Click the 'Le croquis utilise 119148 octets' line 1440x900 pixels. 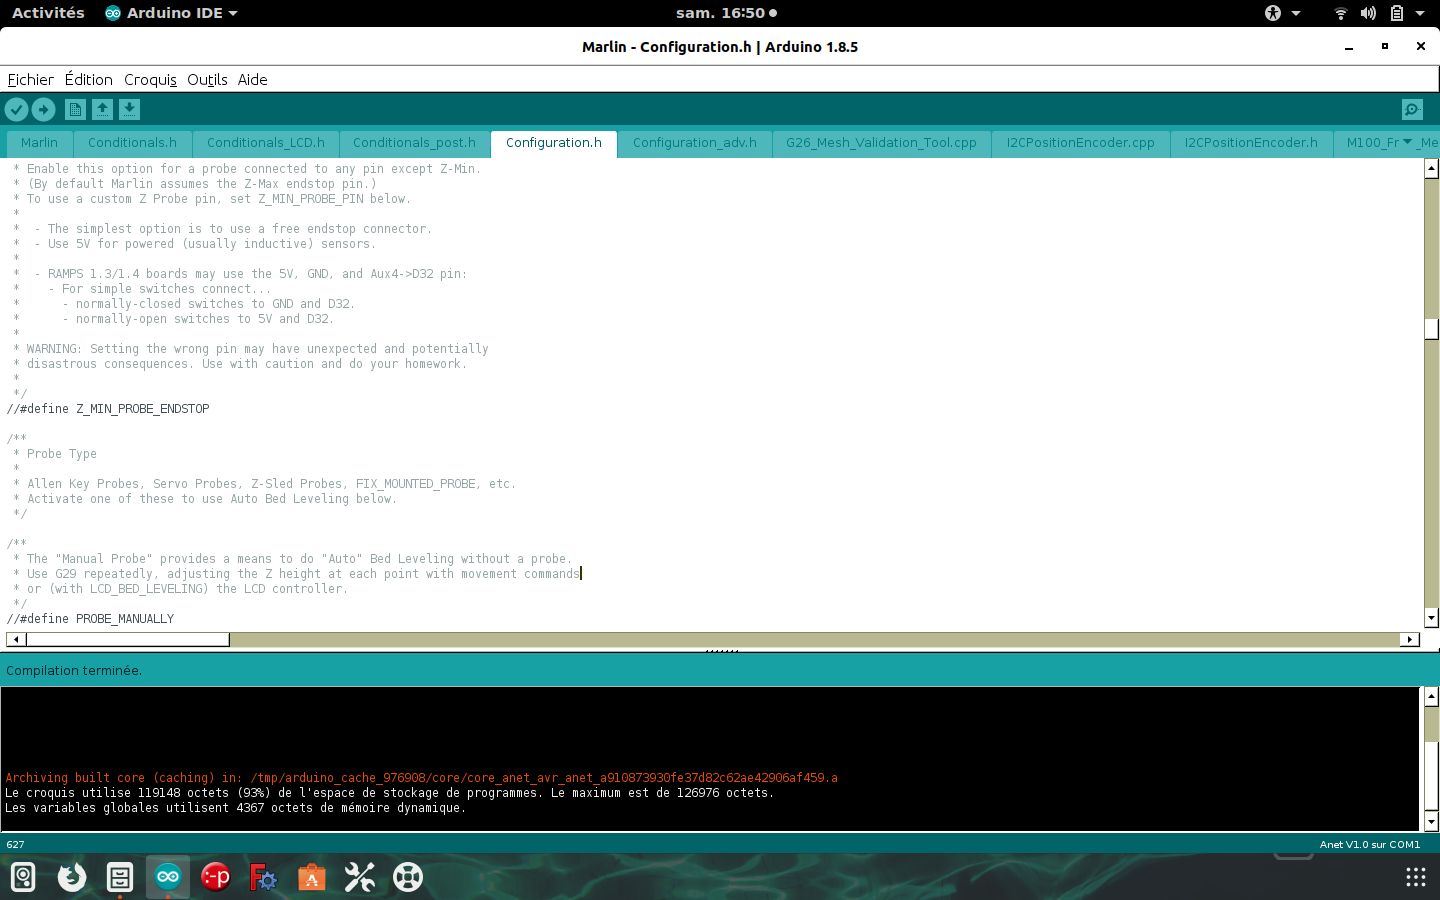389,793
